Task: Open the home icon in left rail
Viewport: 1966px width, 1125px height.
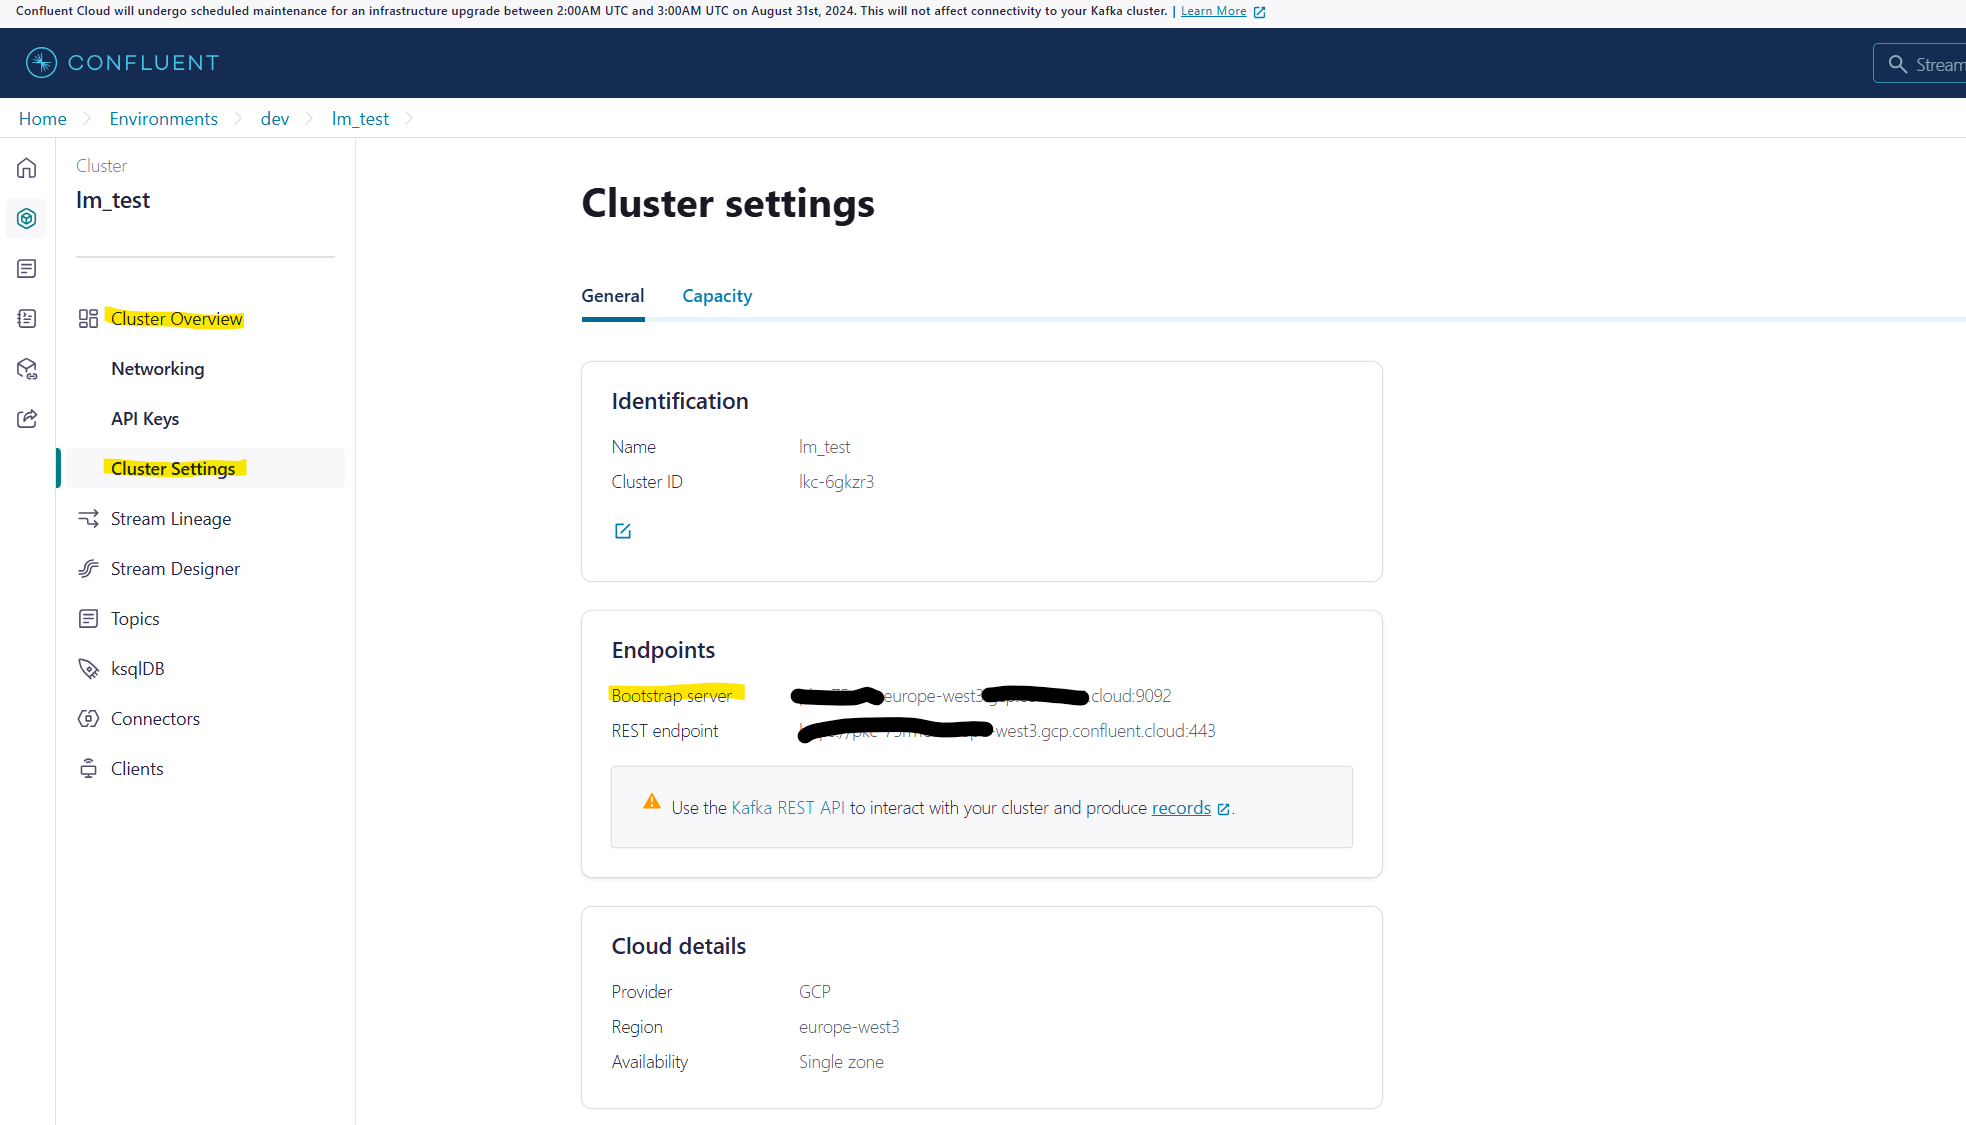Action: [27, 168]
